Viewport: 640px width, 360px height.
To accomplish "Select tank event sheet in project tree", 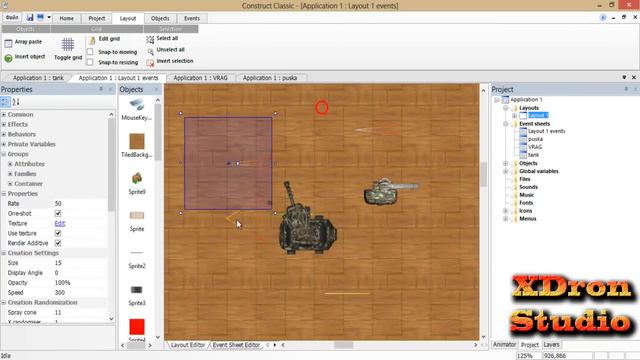I will click(533, 155).
